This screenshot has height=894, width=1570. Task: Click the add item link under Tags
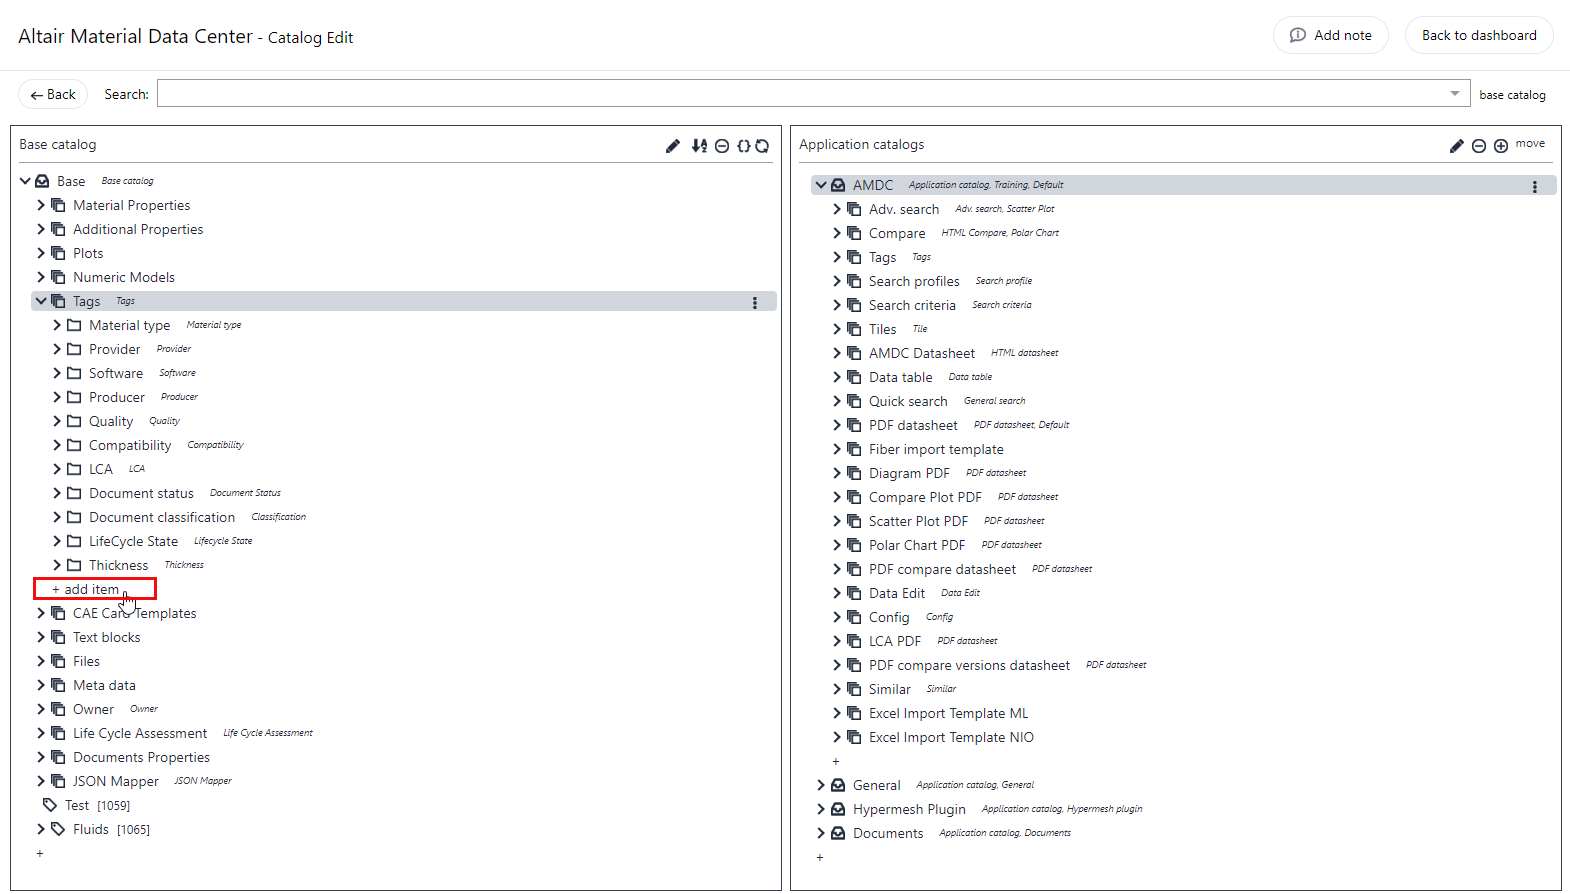[91, 589]
